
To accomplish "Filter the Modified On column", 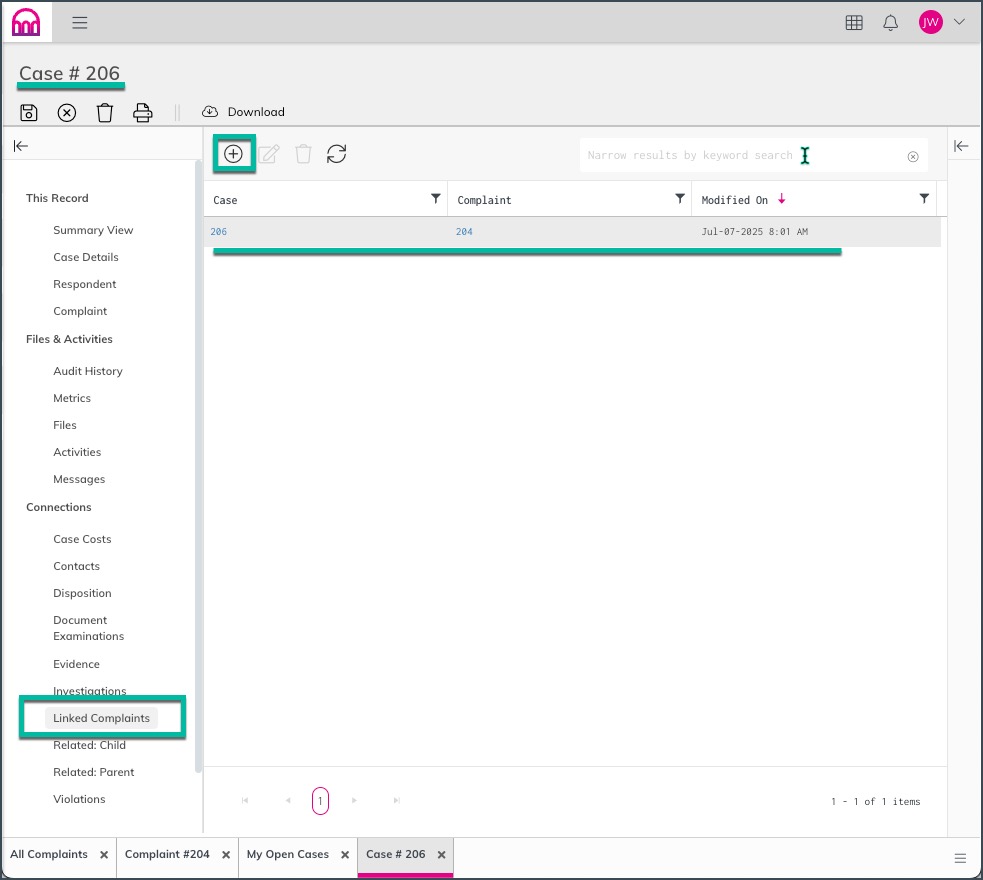I will [x=924, y=199].
